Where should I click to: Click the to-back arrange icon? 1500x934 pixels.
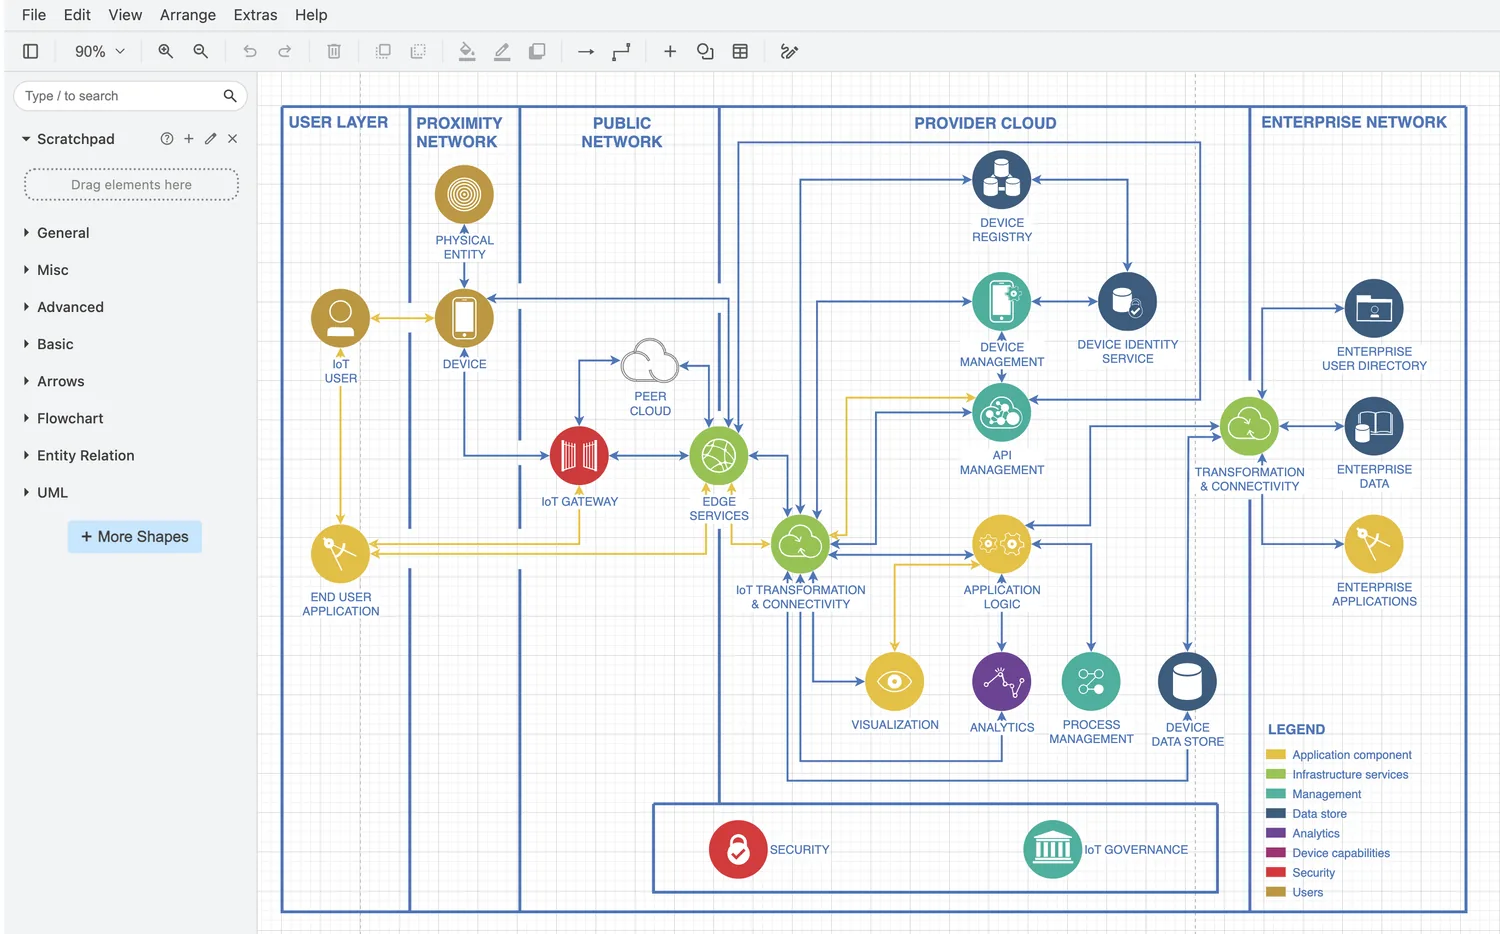click(x=418, y=51)
